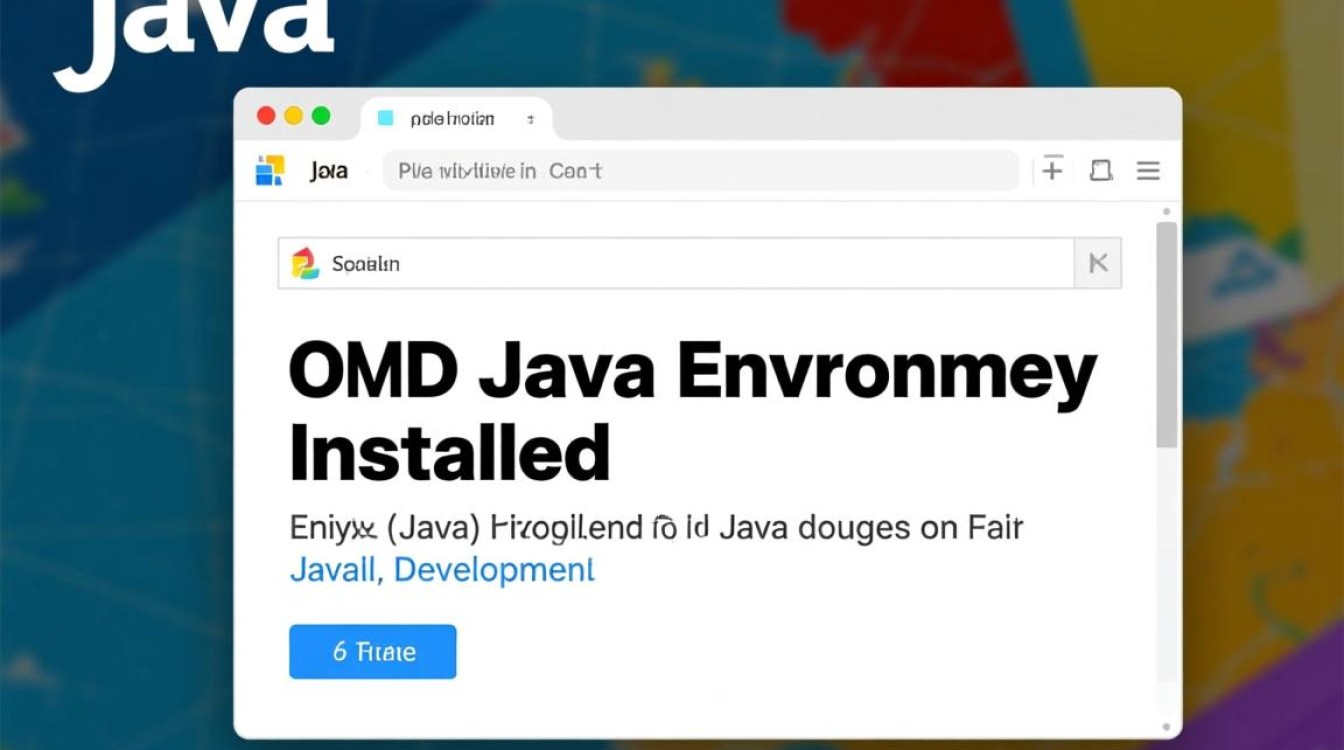Viewport: 1344px width, 750px height.
Task: Toggle the yellow traffic light button
Action: tap(294, 115)
